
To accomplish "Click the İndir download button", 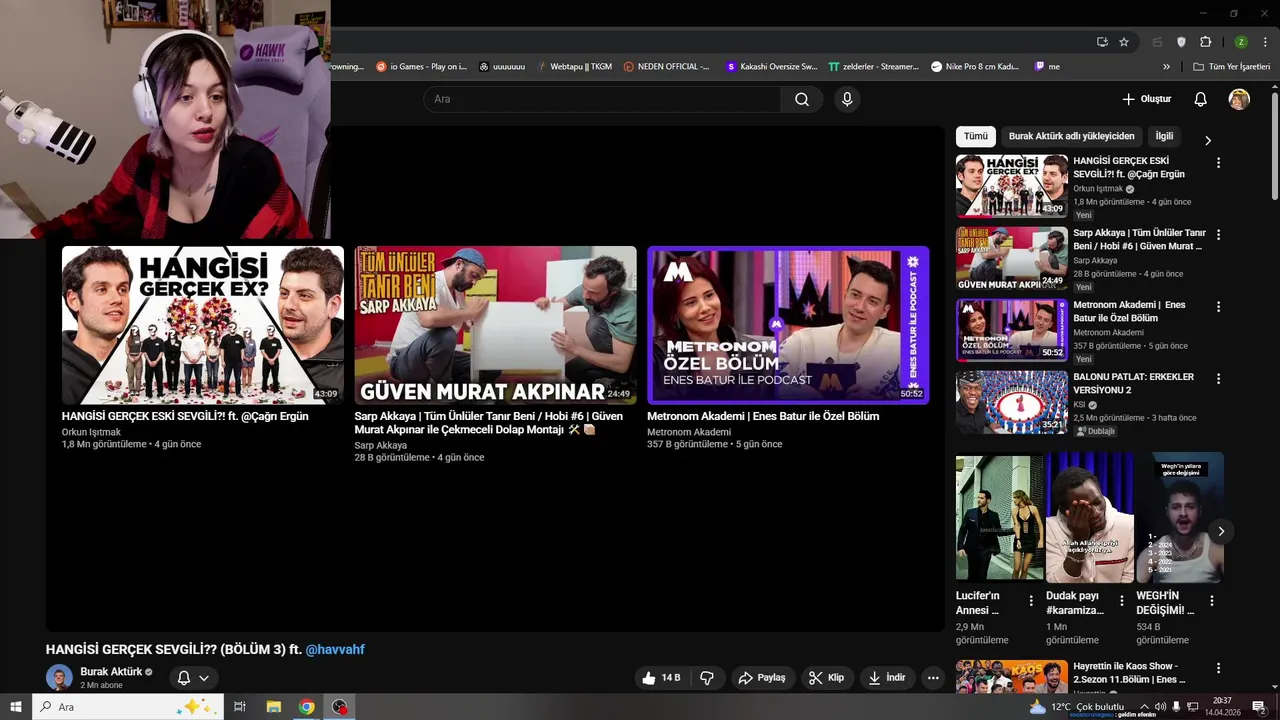I will (887, 678).
